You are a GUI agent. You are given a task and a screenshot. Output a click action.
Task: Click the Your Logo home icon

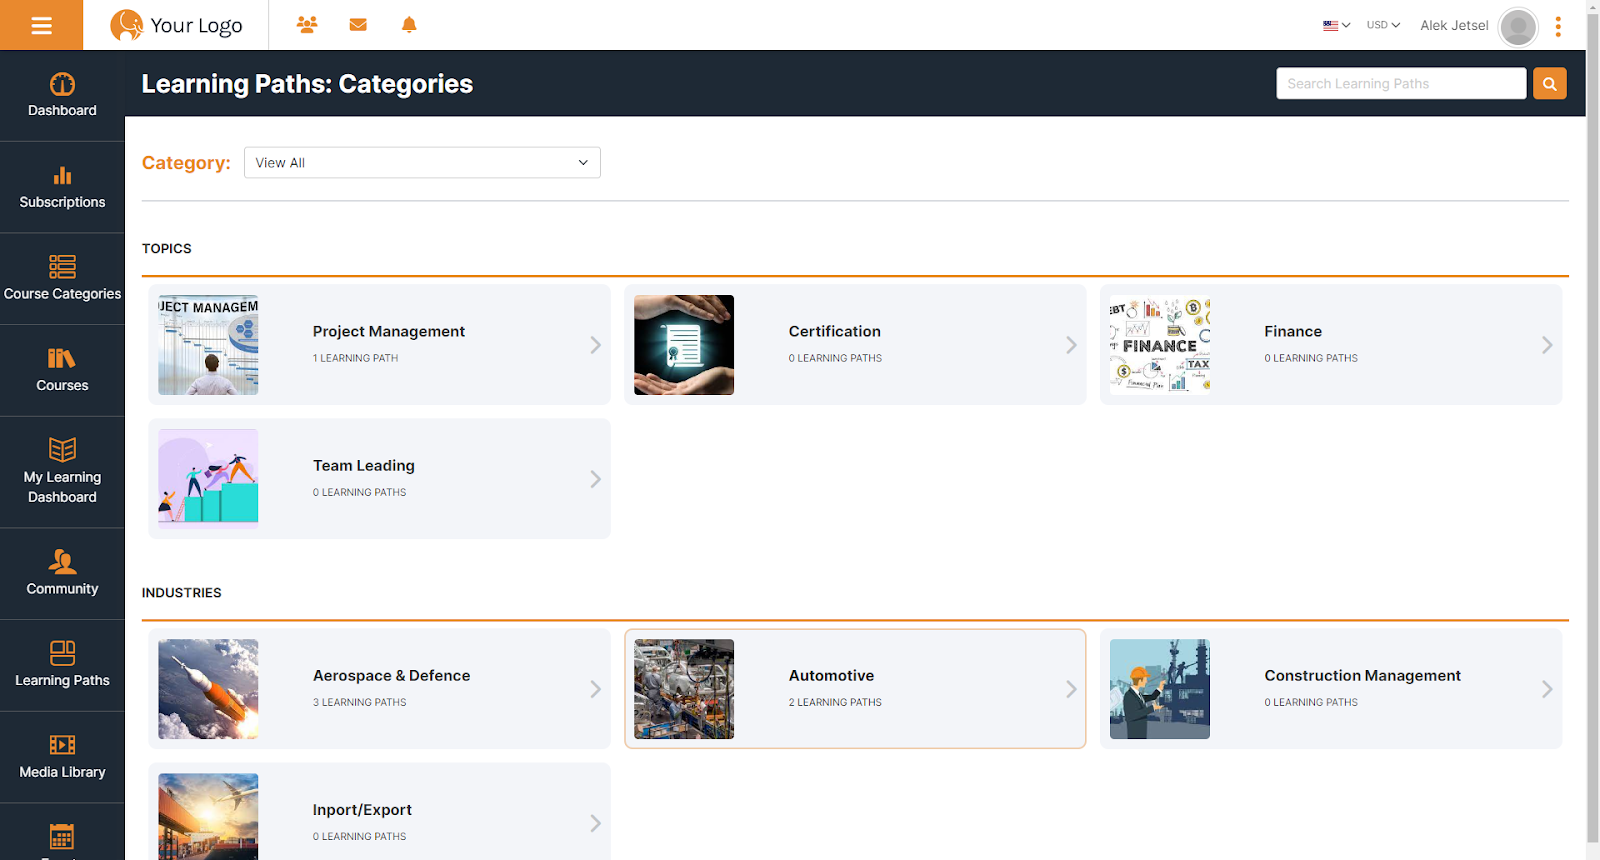click(177, 25)
